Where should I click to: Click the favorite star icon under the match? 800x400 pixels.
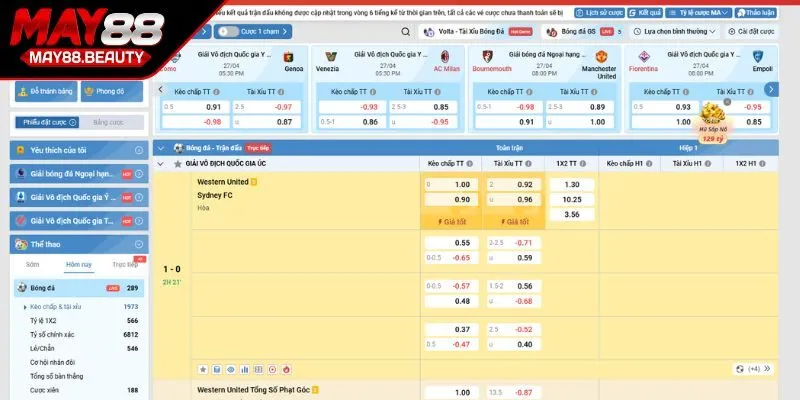(202, 369)
